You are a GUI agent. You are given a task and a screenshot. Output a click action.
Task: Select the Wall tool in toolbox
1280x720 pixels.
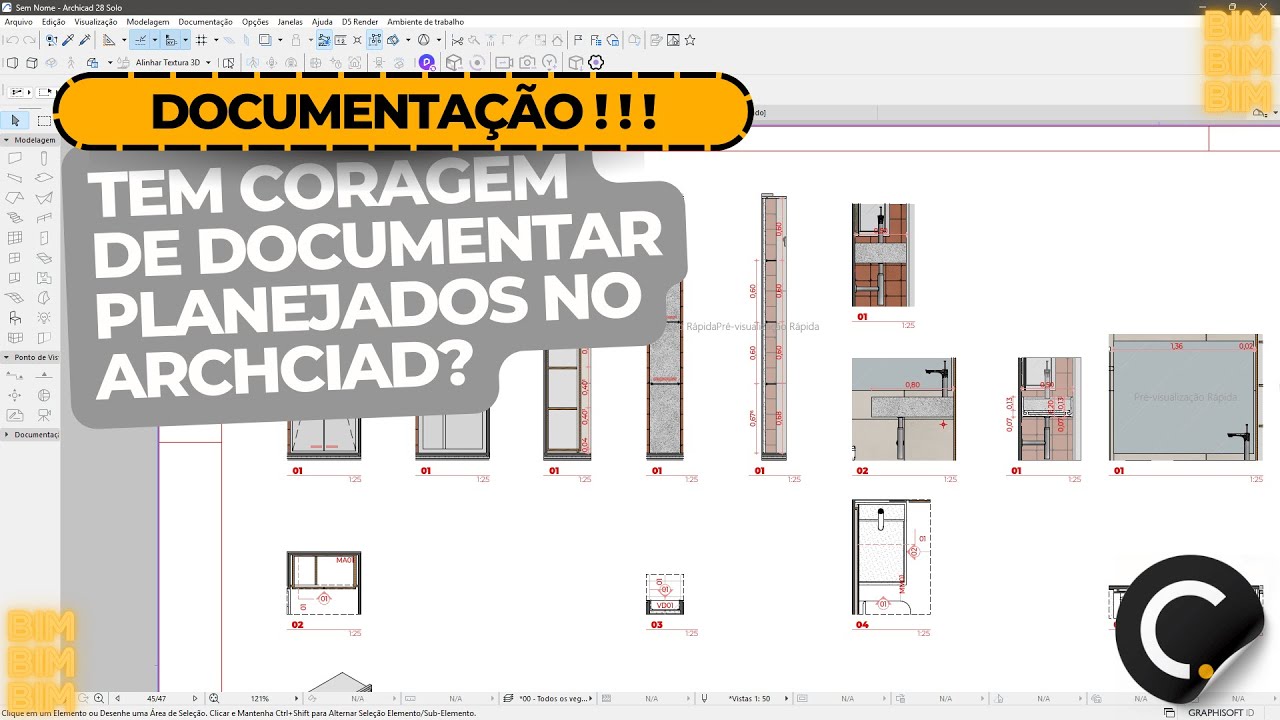15,157
